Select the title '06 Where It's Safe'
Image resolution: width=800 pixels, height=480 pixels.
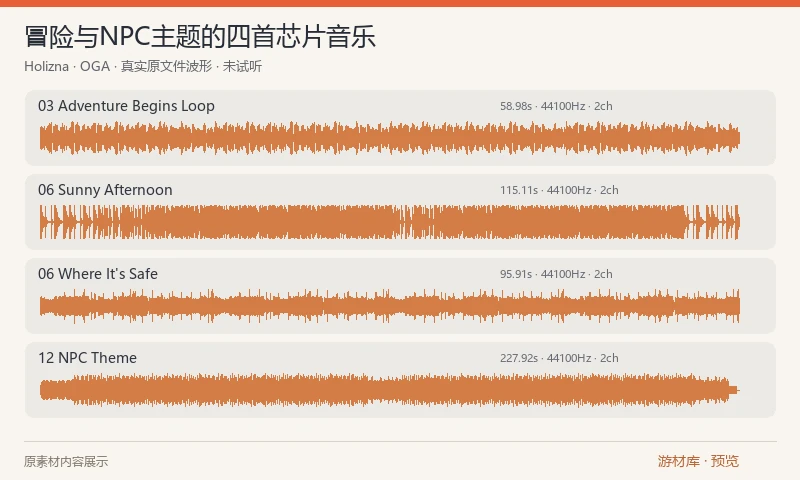tap(98, 274)
